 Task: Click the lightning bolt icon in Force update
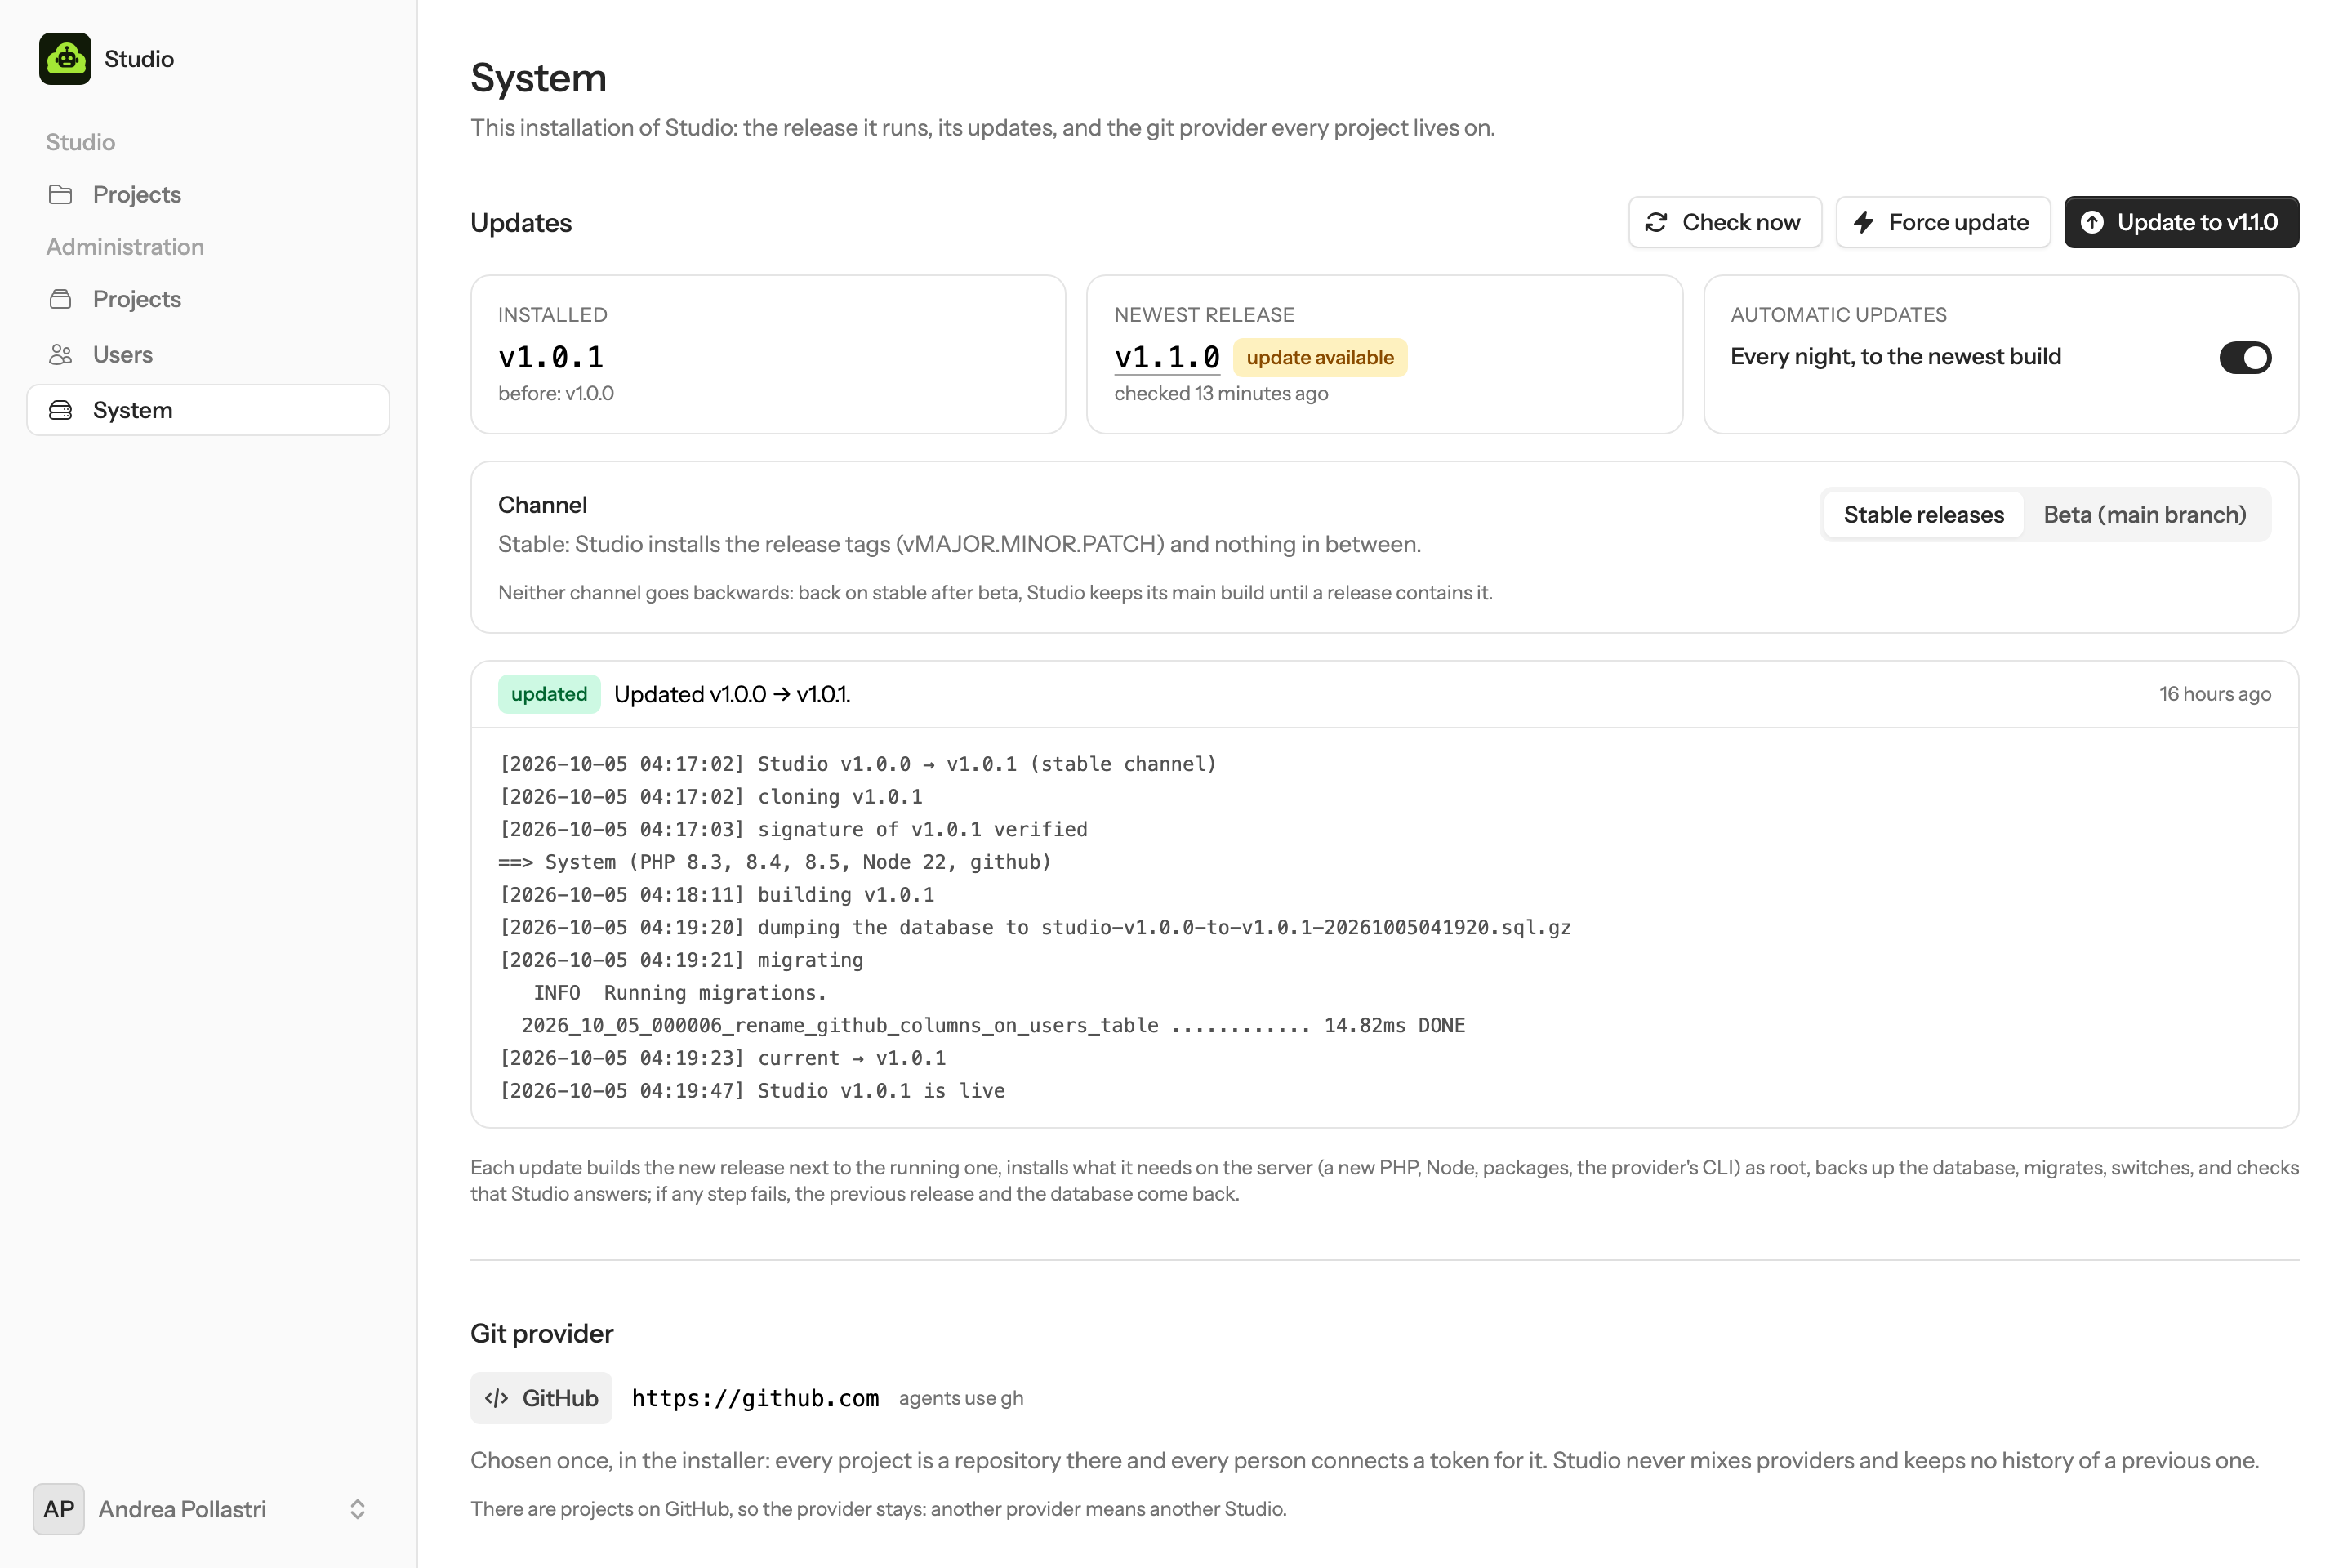tap(1863, 222)
